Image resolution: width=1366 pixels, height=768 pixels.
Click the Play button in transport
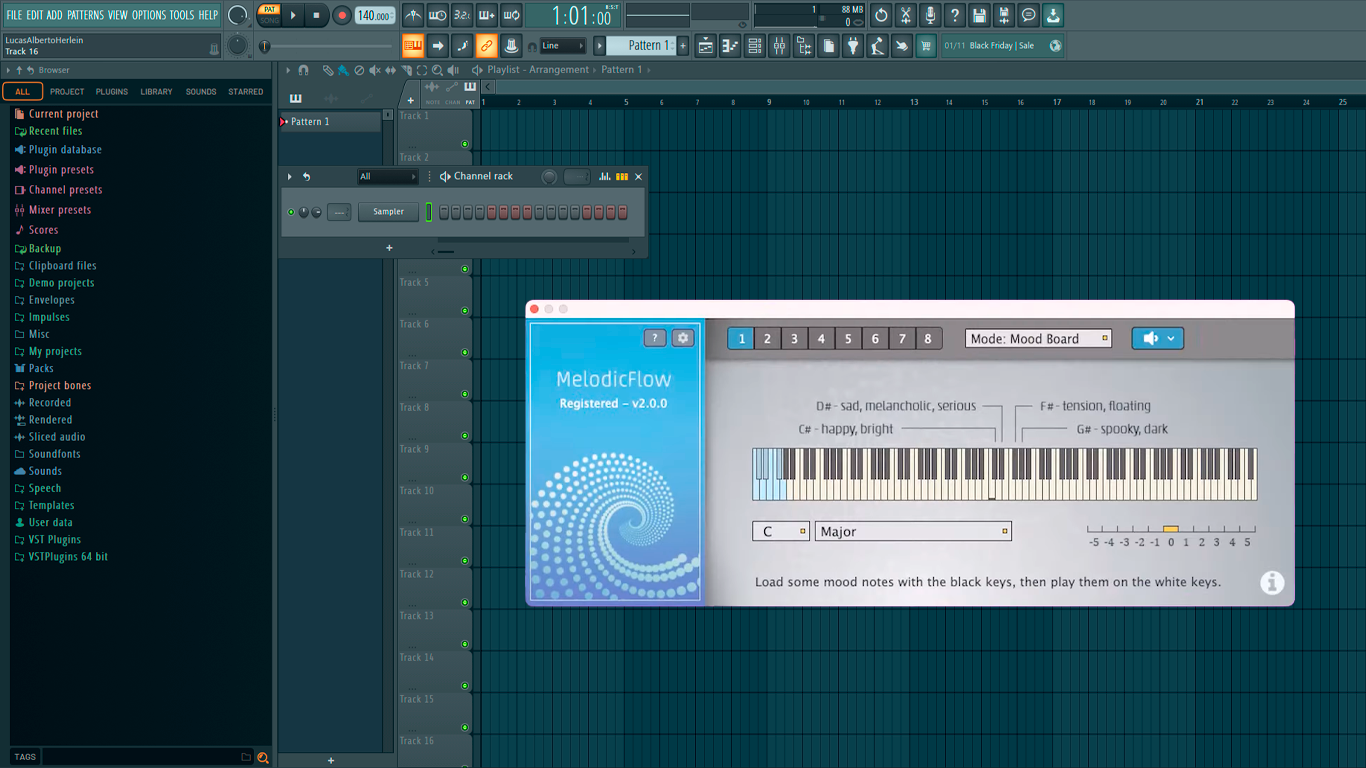click(x=293, y=16)
